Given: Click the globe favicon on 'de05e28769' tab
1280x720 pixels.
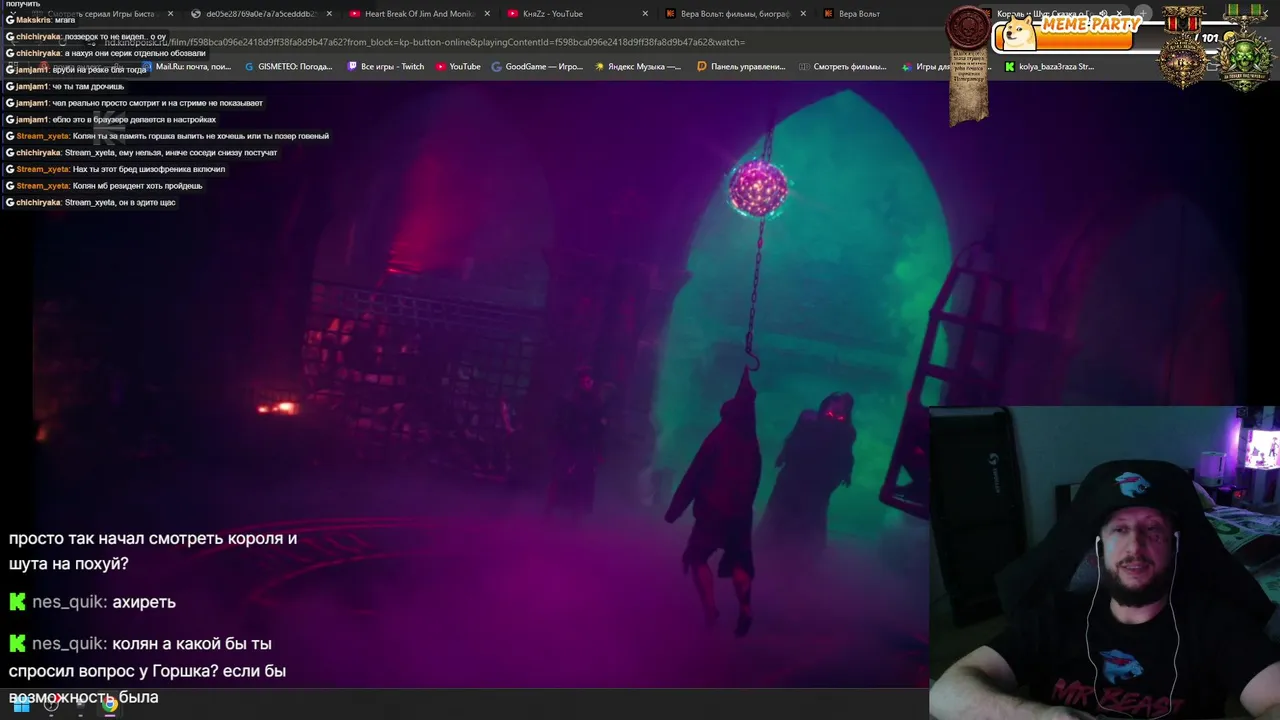Looking at the screenshot, I should pyautogui.click(x=196, y=14).
